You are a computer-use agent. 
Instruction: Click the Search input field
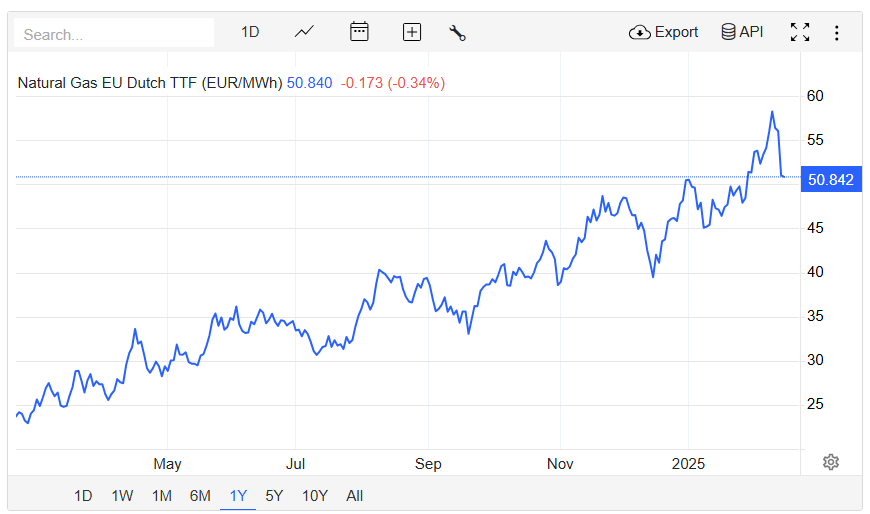(114, 33)
